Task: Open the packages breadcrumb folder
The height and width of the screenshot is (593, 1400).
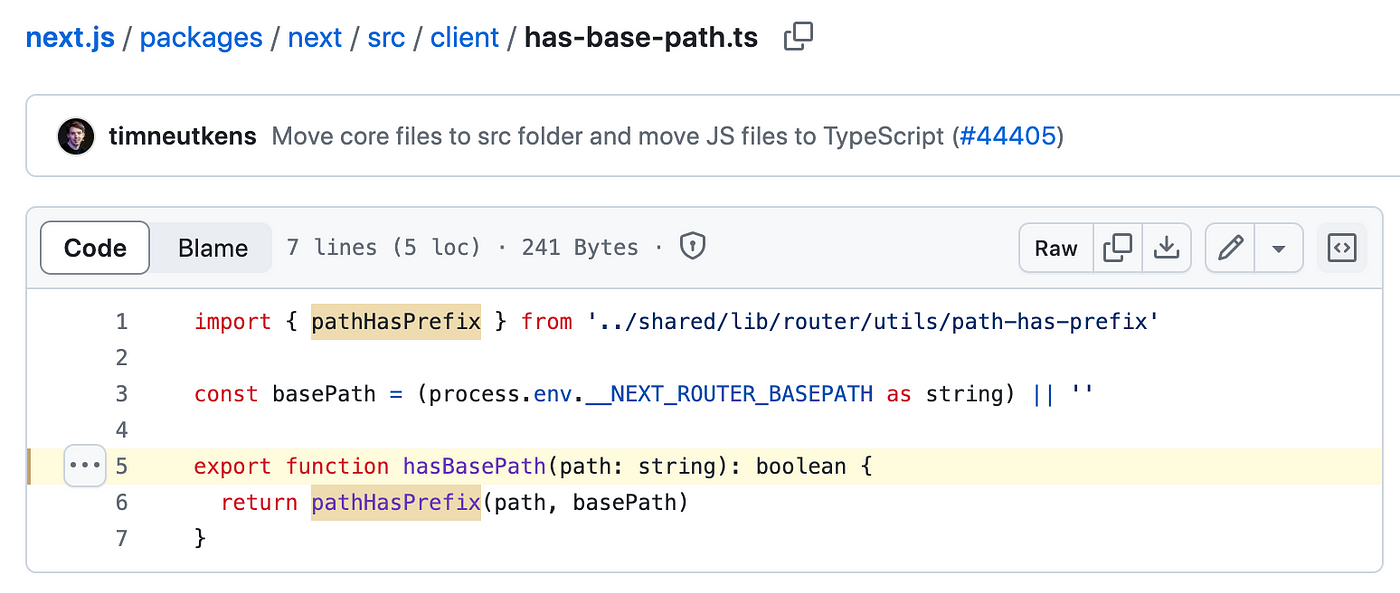Action: (201, 38)
